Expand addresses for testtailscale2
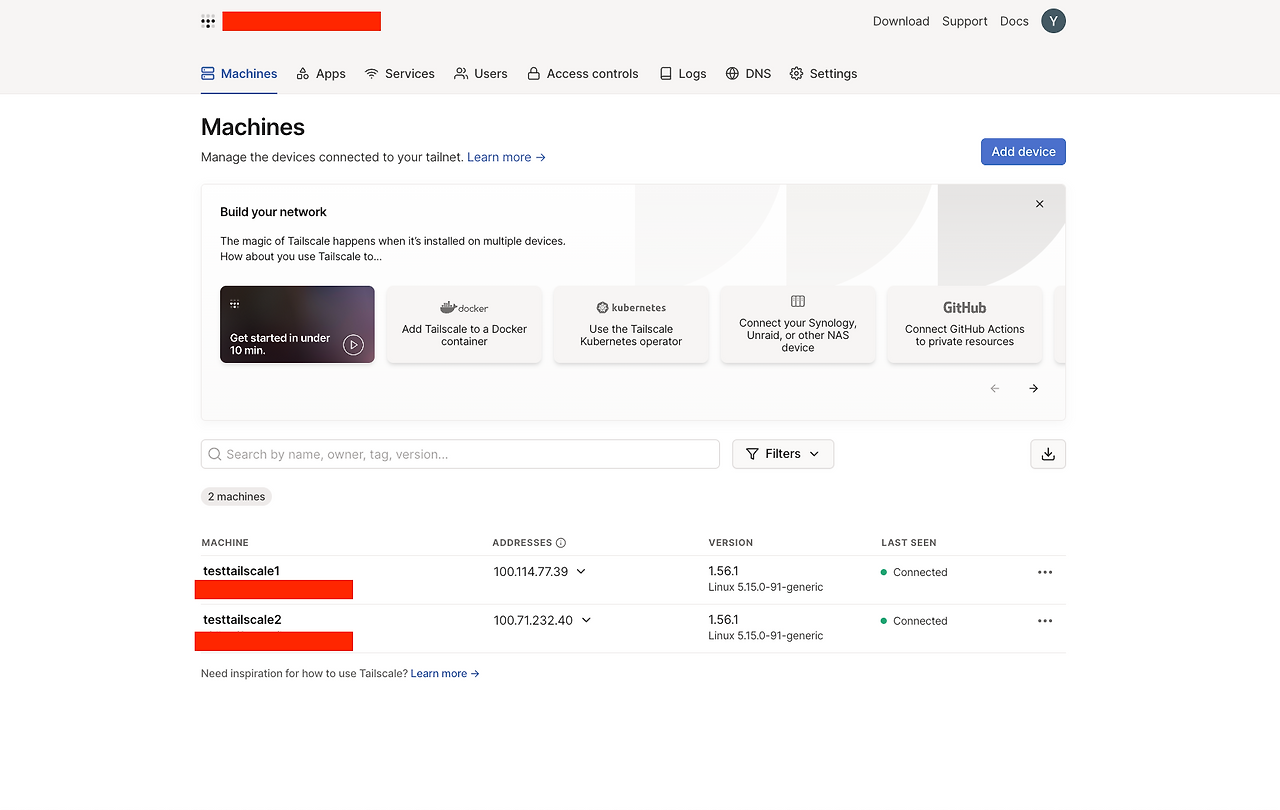Image resolution: width=1280 pixels, height=810 pixels. 586,620
